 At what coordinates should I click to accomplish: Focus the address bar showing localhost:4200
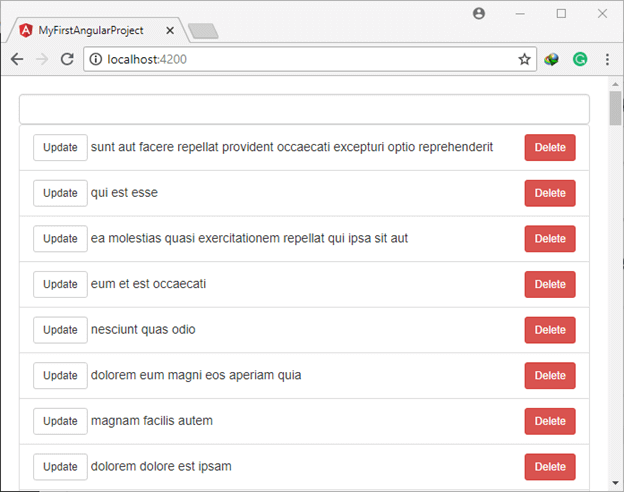pyautogui.click(x=310, y=59)
